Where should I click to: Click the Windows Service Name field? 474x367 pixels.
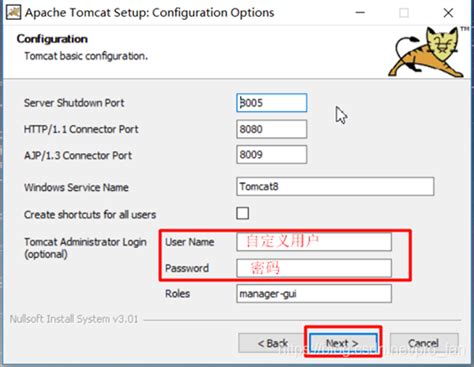click(335, 186)
